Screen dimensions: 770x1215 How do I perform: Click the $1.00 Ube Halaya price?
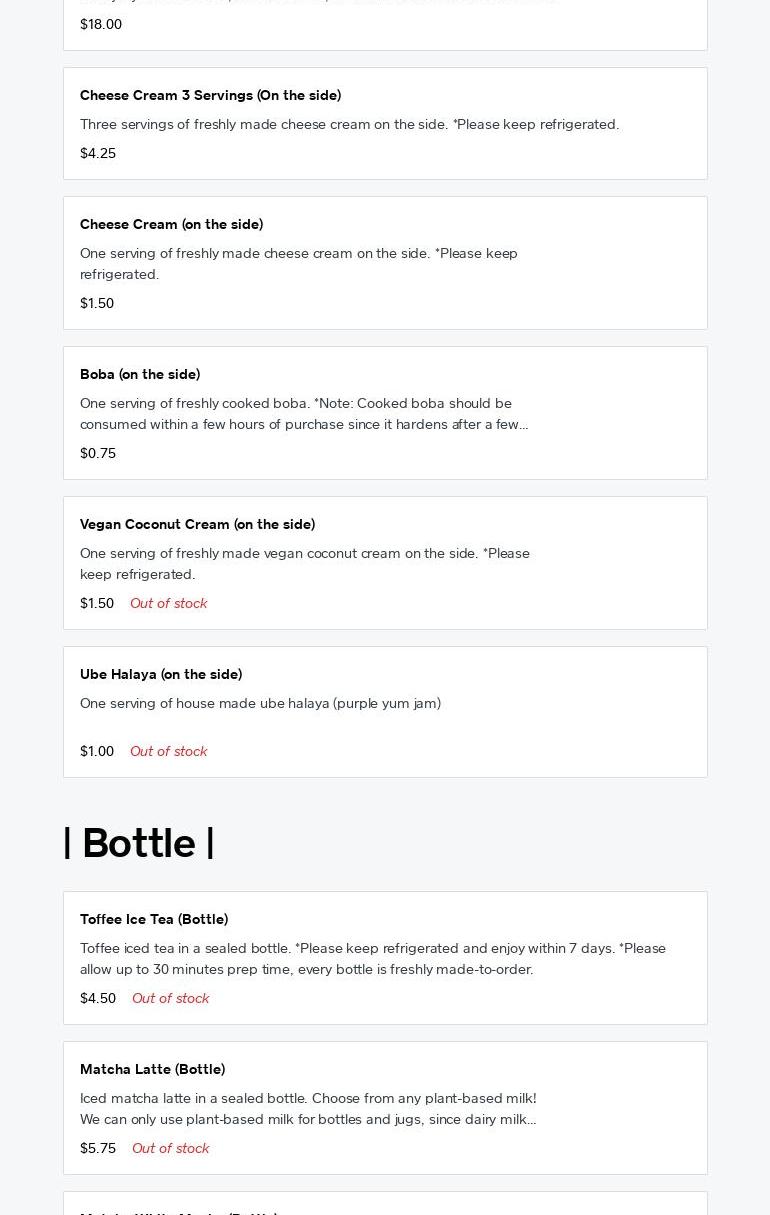[97, 751]
